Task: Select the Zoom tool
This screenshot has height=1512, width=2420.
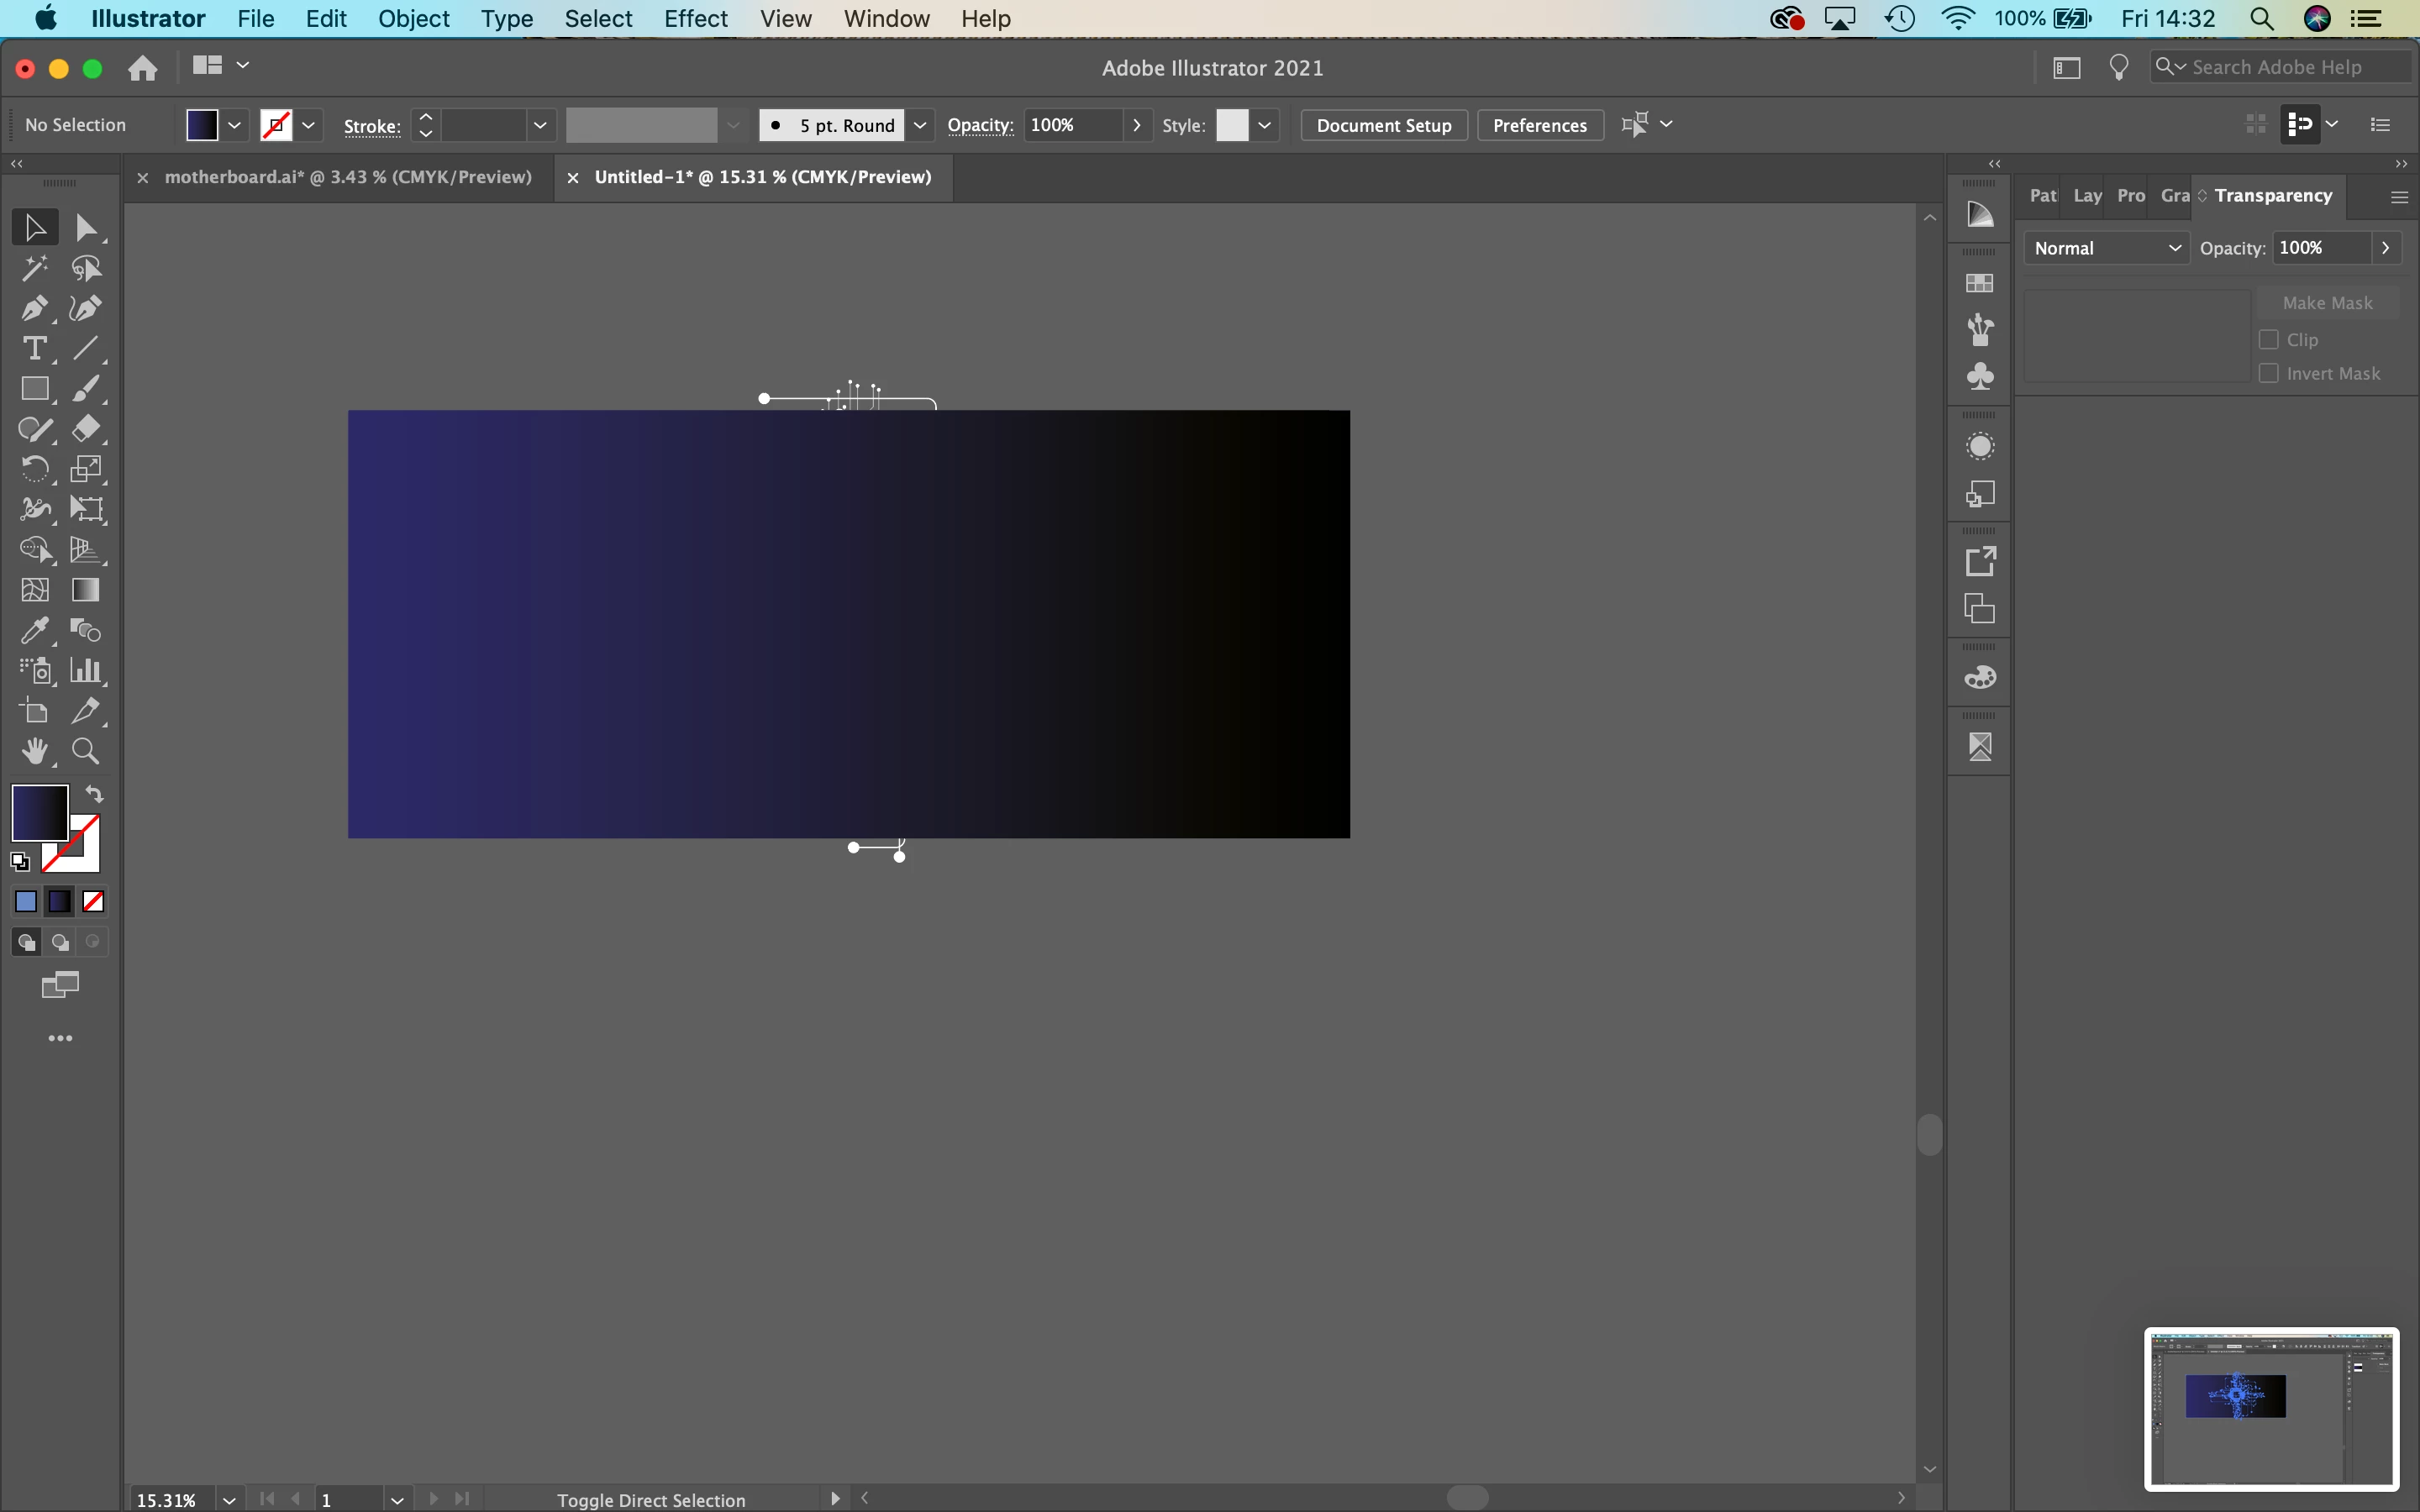Action: coord(86,752)
